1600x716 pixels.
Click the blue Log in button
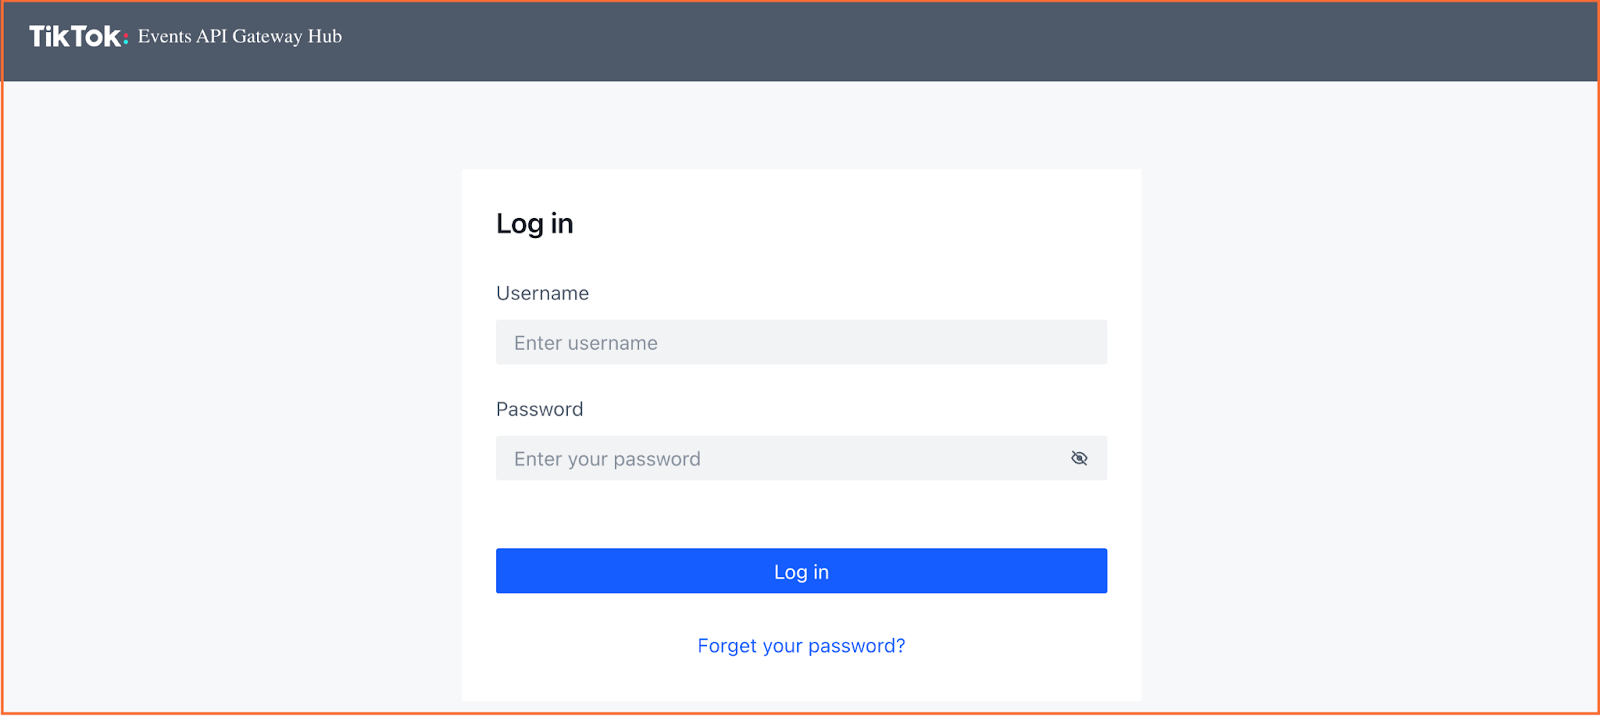coord(801,571)
